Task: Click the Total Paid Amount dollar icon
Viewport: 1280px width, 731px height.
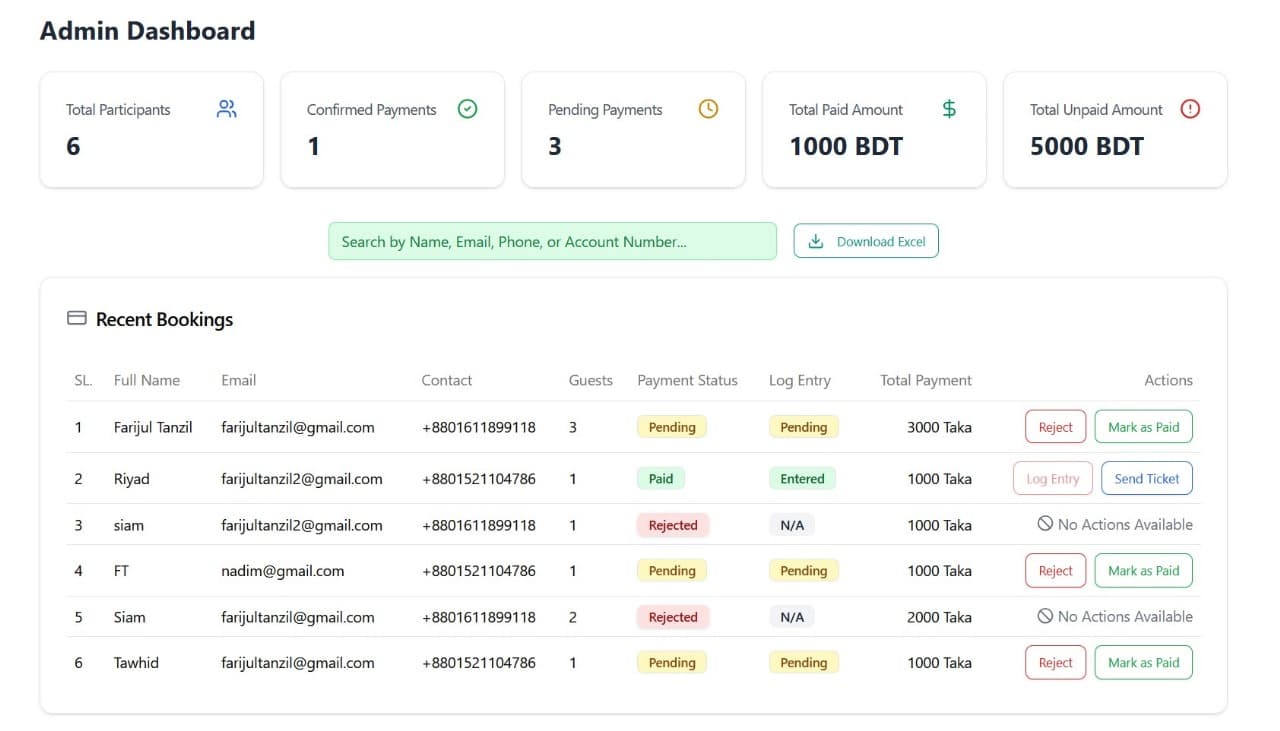Action: [948, 109]
